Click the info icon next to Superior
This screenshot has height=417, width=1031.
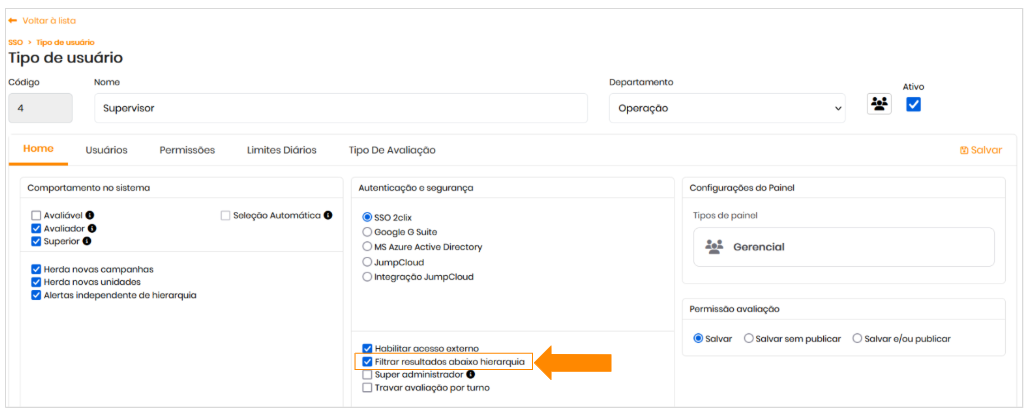pos(87,241)
